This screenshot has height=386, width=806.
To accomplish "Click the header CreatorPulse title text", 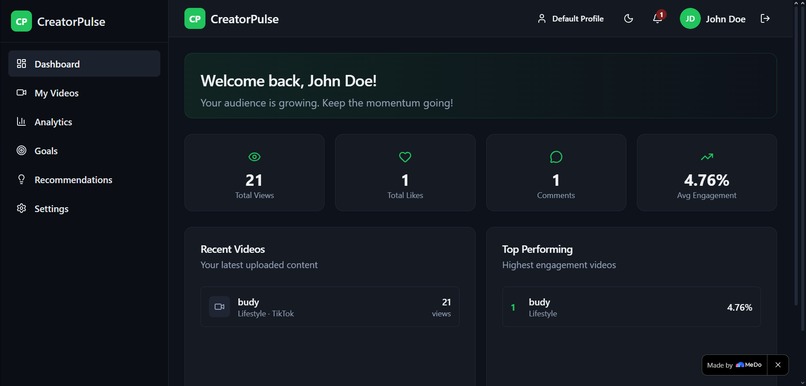I will pyautogui.click(x=245, y=20).
